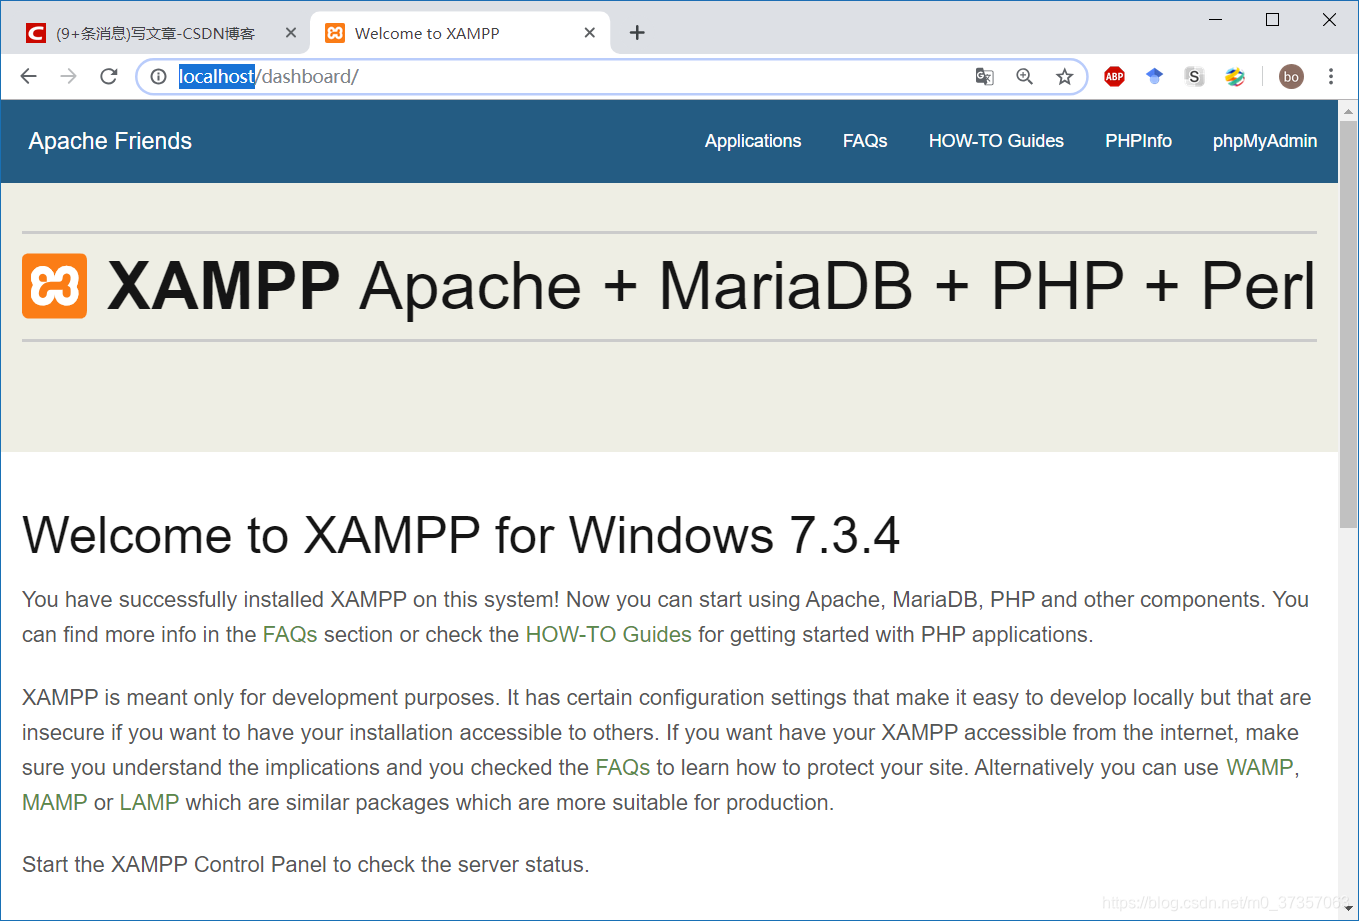This screenshot has height=921, width=1359.
Task: Reload the XAMPP dashboard page
Action: [x=109, y=77]
